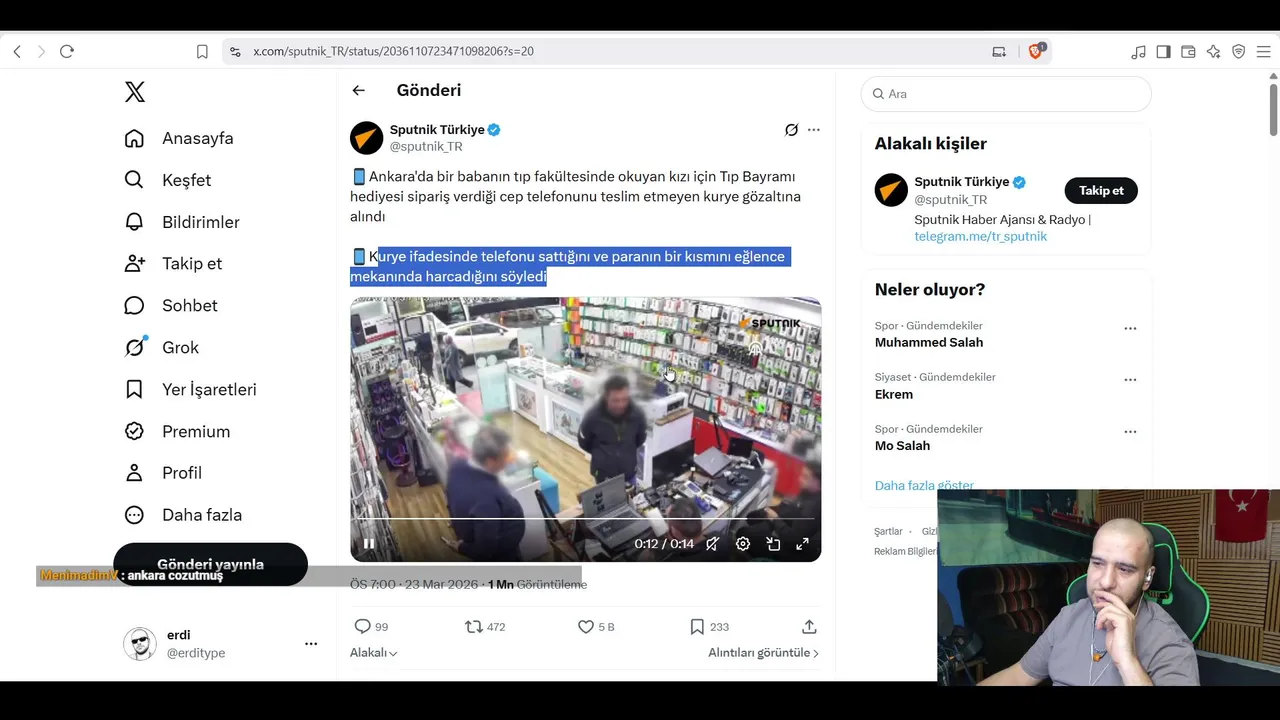The height and width of the screenshot is (720, 1280).
Task: Open Takip et in sidebar navigation
Action: click(173, 264)
